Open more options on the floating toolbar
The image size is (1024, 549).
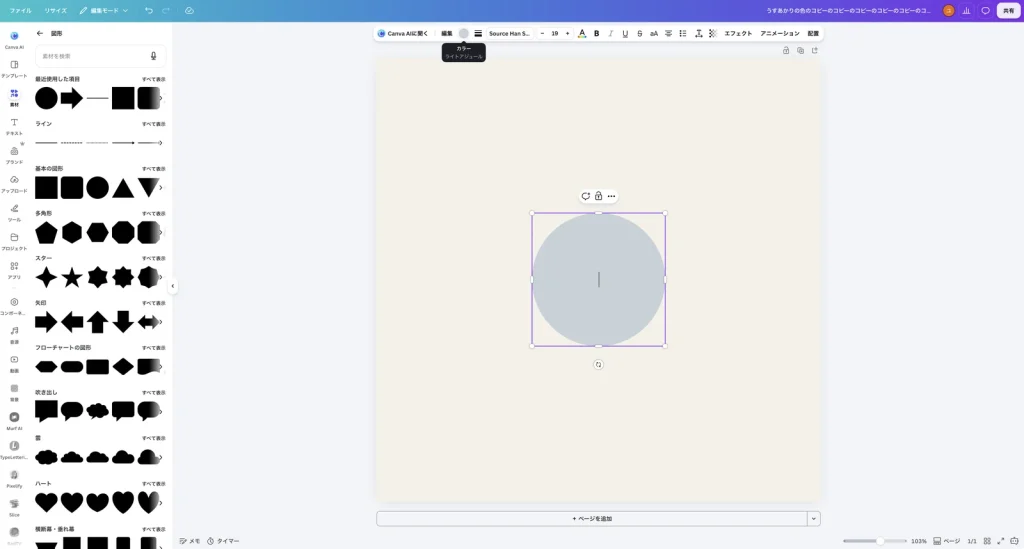(x=611, y=196)
